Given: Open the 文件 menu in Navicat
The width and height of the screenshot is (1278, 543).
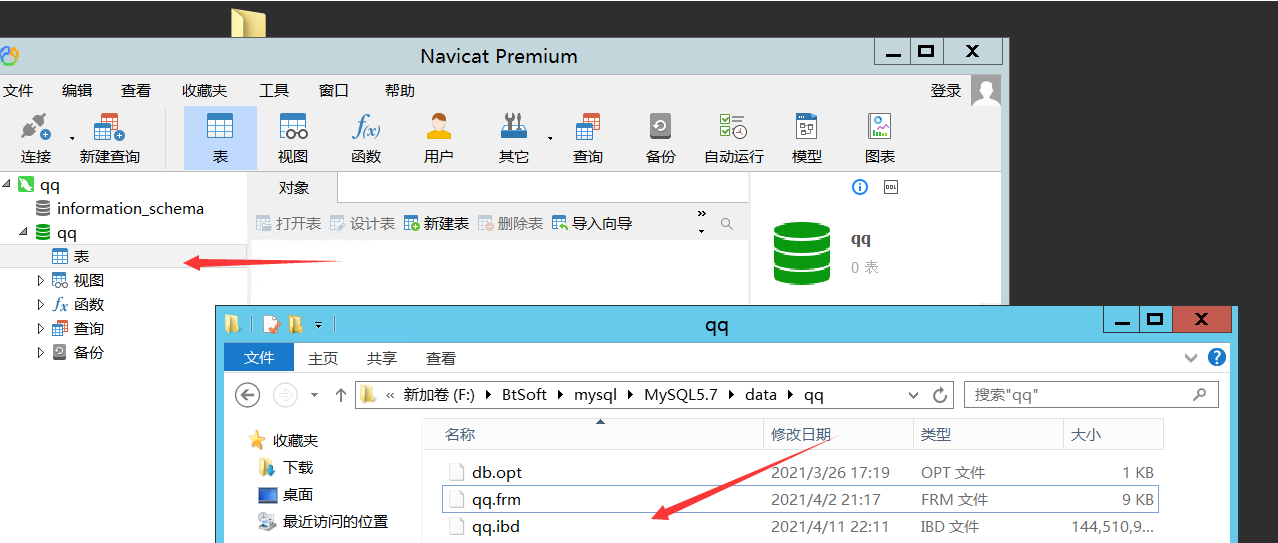Looking at the screenshot, I should (18, 90).
